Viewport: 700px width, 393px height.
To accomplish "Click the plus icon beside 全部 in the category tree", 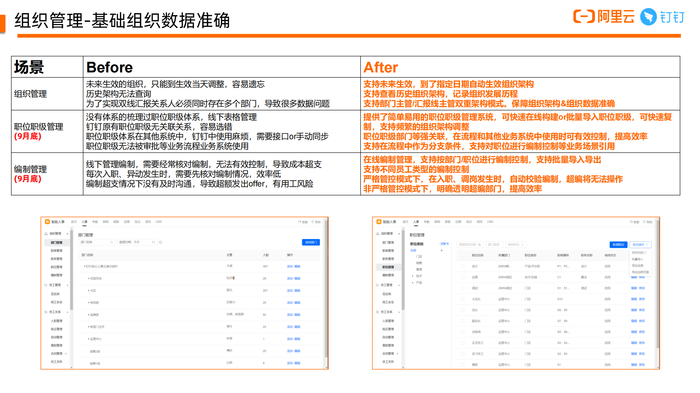I will 442,250.
